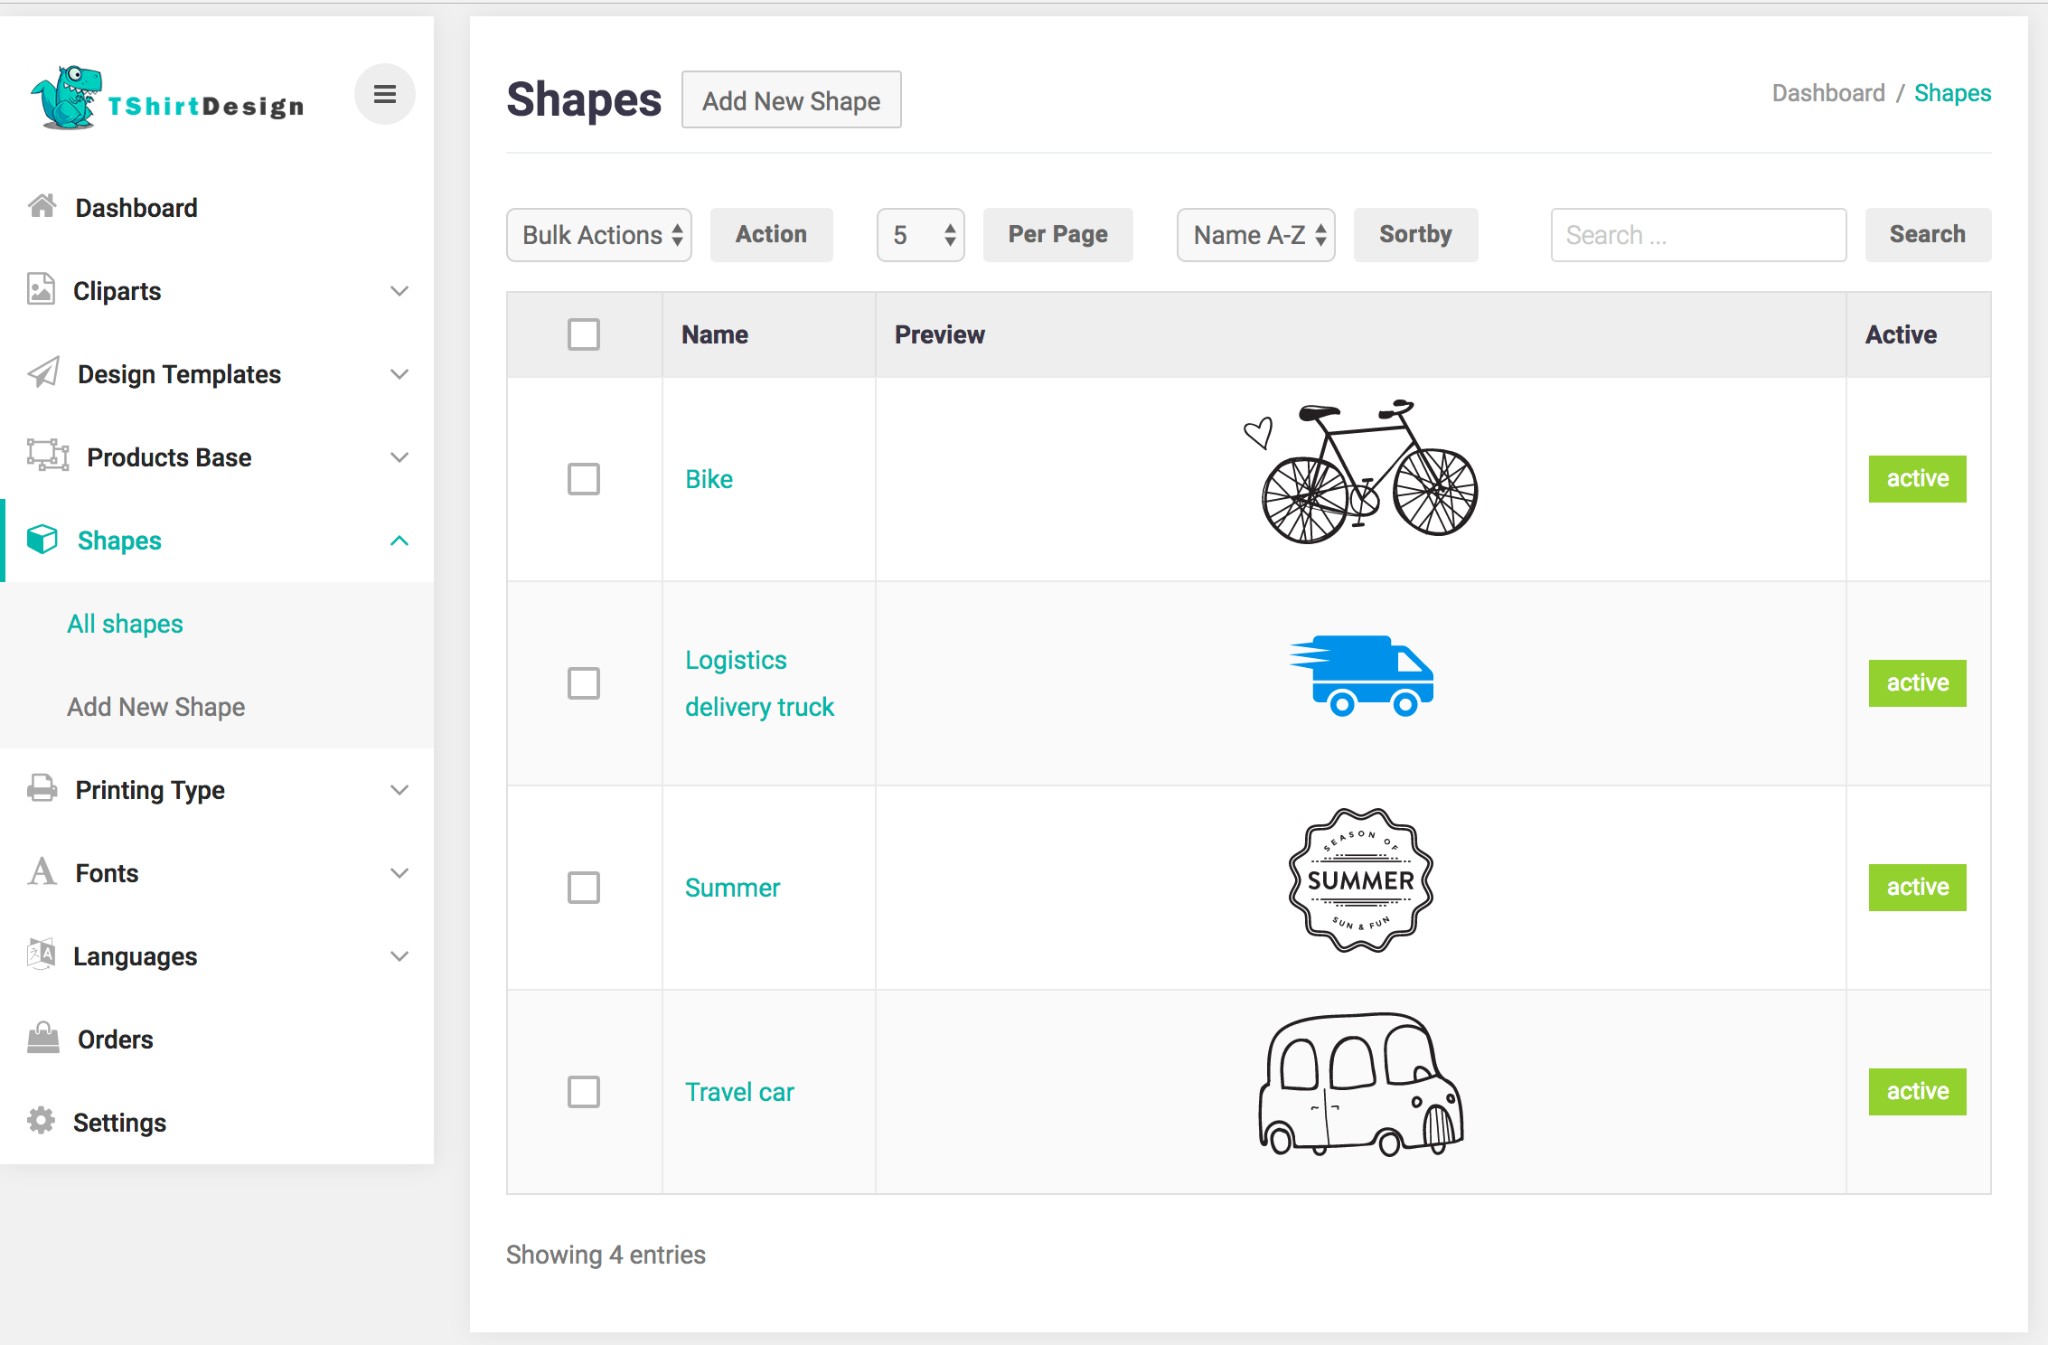Click the Add New Shape button beside title
This screenshot has height=1345, width=2048.
[791, 100]
